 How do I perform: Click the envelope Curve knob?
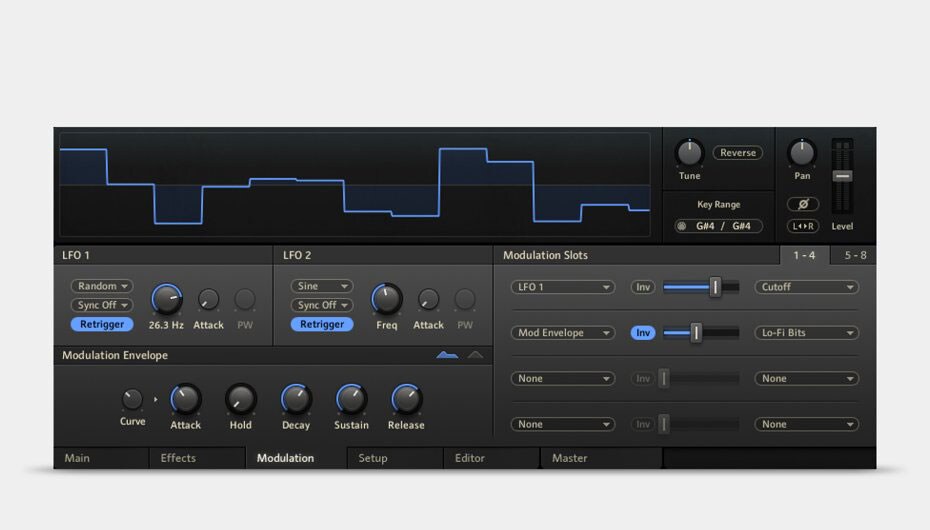click(132, 399)
